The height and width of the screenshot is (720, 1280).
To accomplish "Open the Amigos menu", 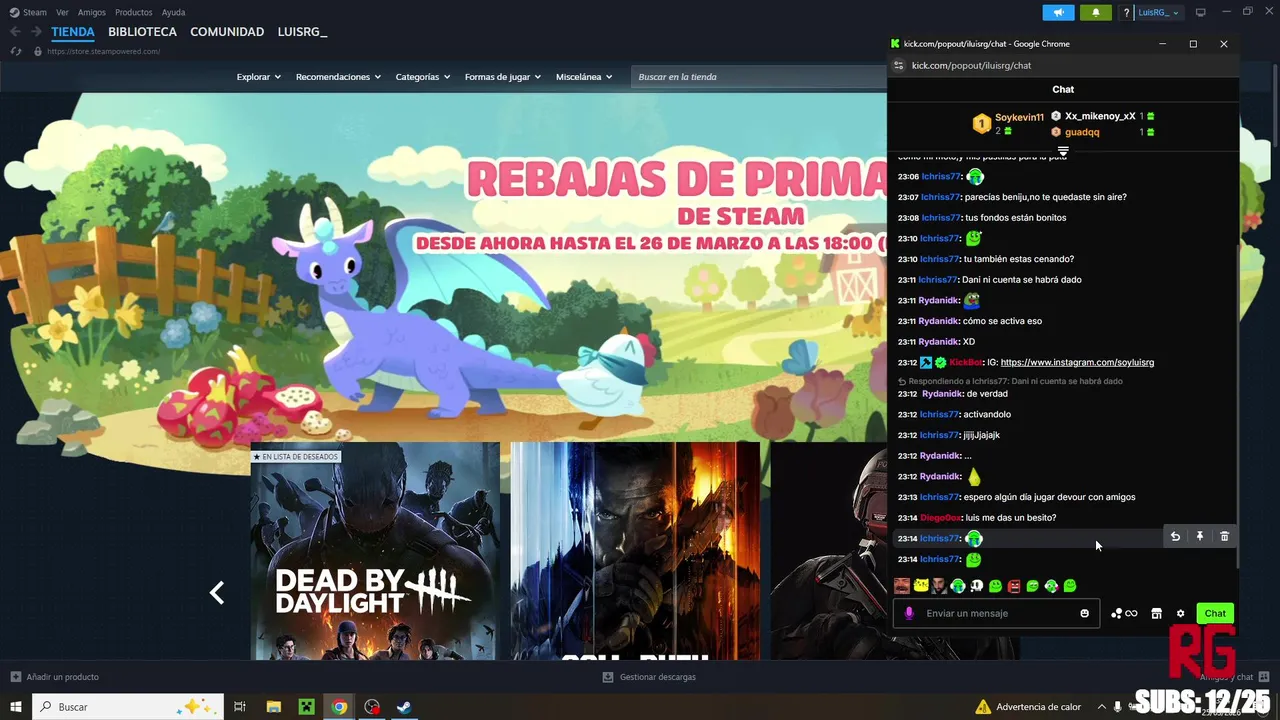I will 92,13.
